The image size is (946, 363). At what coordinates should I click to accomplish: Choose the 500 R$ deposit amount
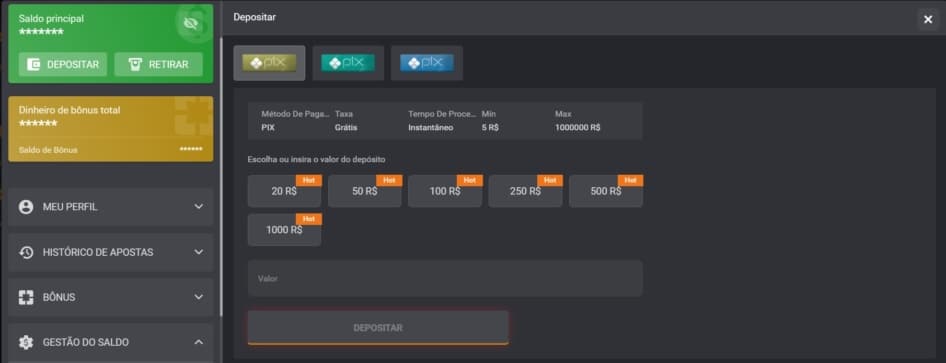coord(606,191)
